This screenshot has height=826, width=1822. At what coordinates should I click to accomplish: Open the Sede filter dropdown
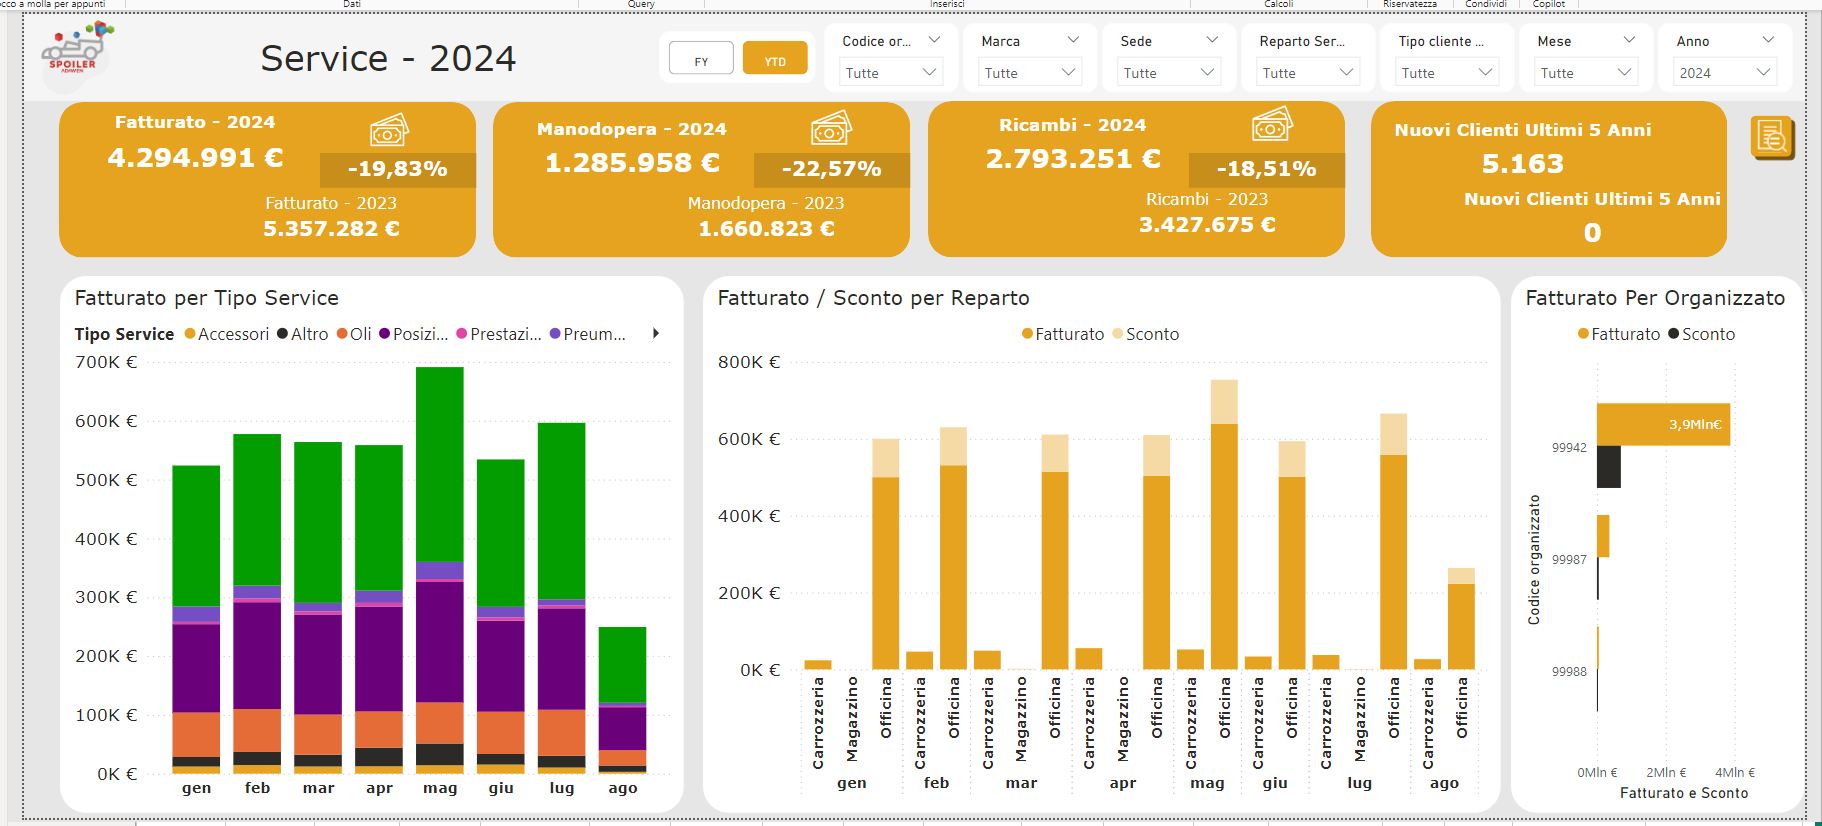pos(1170,72)
